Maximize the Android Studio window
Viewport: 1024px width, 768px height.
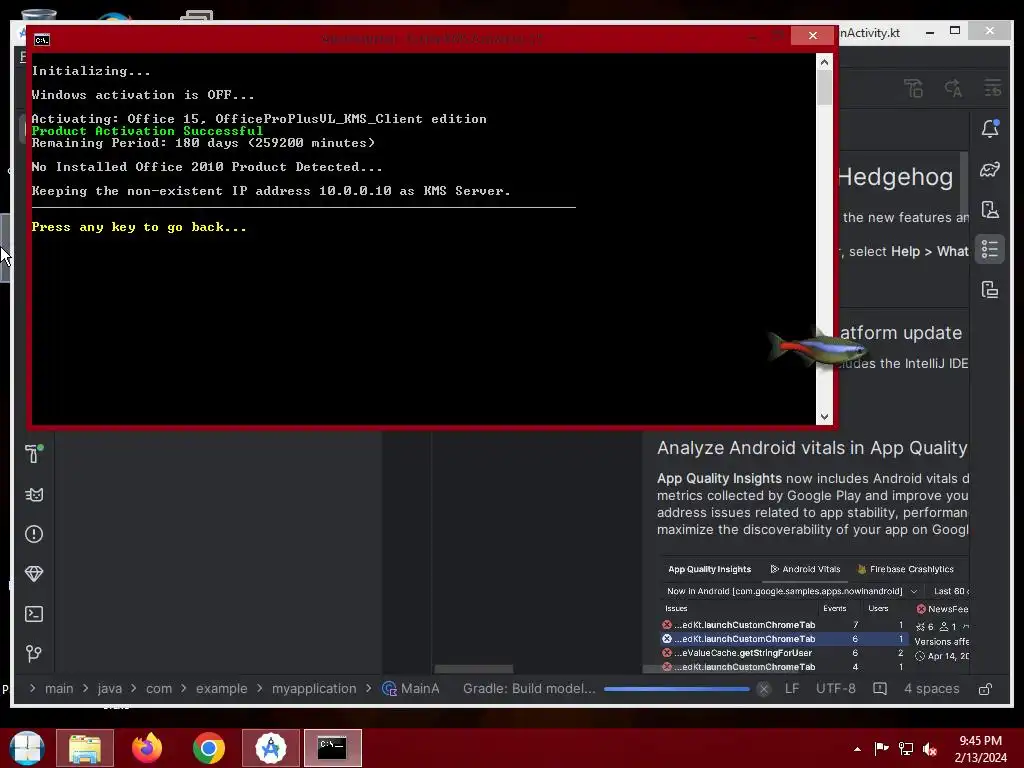click(955, 31)
